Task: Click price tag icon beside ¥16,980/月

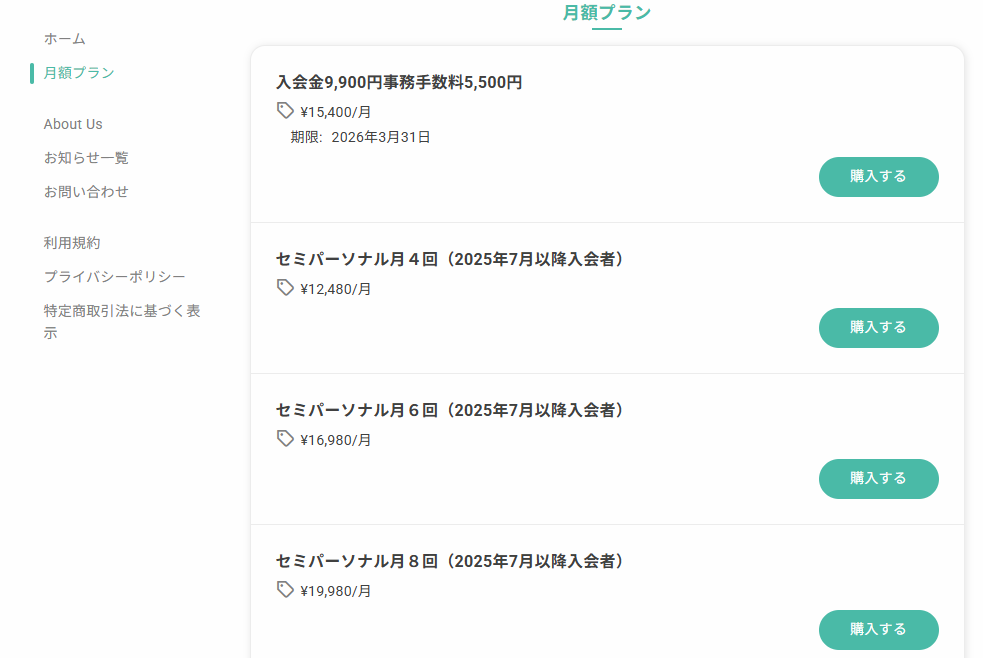Action: tap(285, 439)
